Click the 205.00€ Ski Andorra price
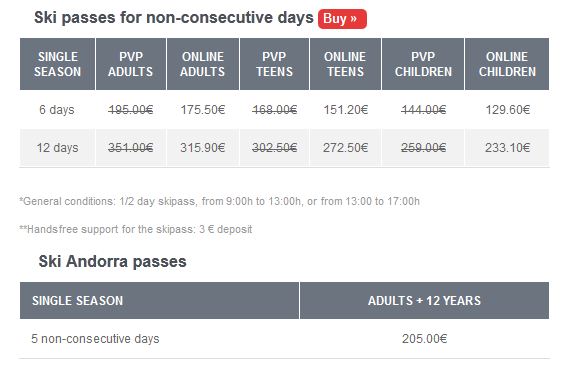 tap(425, 339)
